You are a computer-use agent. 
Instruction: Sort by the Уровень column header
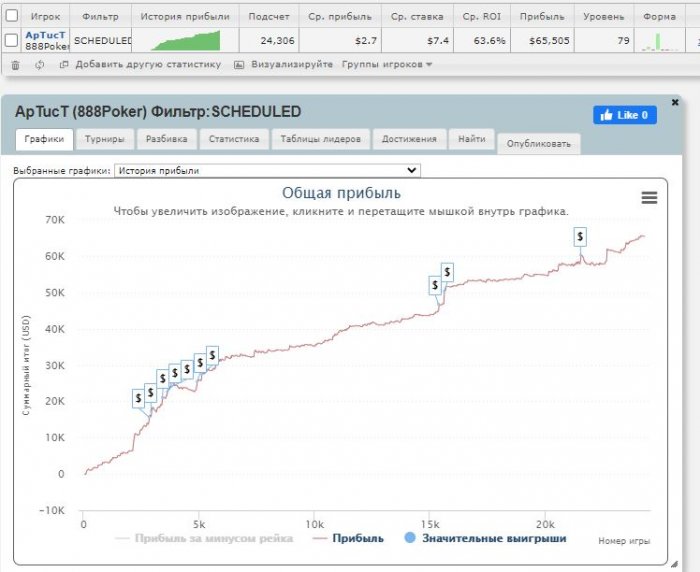pyautogui.click(x=604, y=17)
